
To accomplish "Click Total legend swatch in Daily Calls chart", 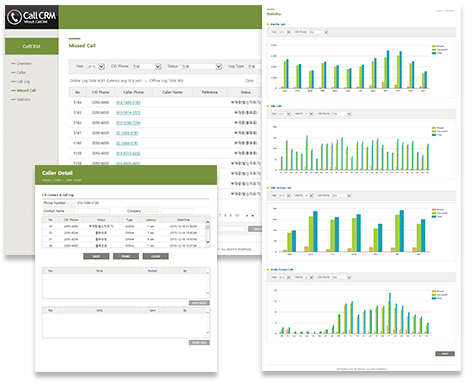I will (x=434, y=135).
